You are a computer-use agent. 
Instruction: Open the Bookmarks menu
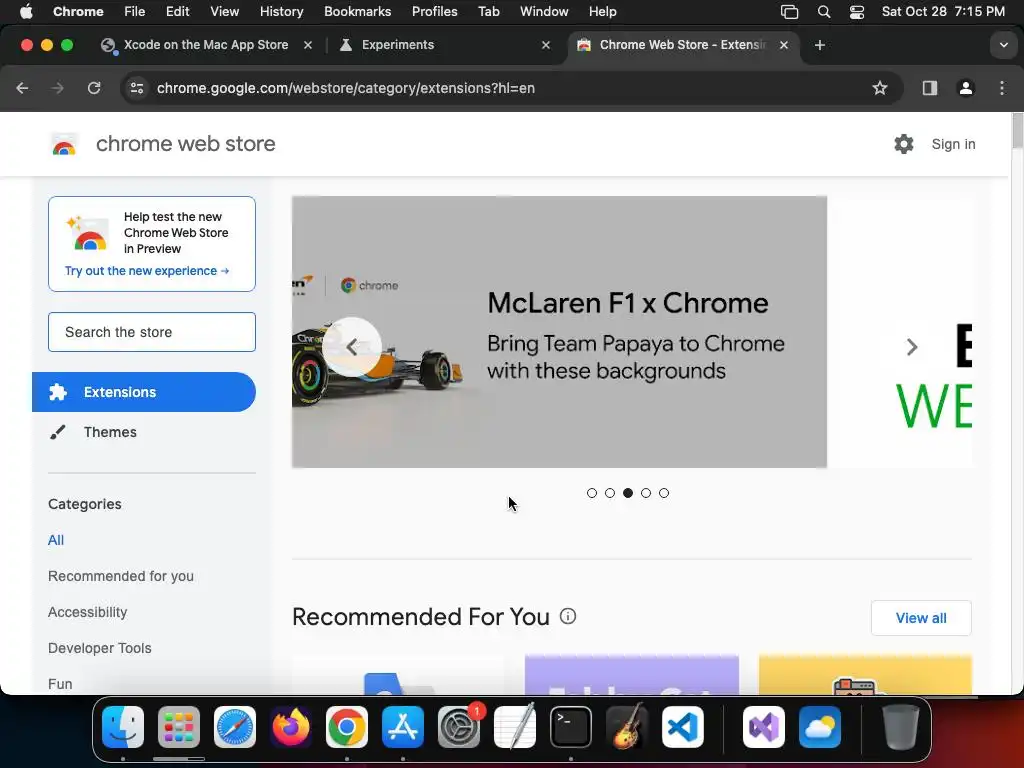[357, 12]
